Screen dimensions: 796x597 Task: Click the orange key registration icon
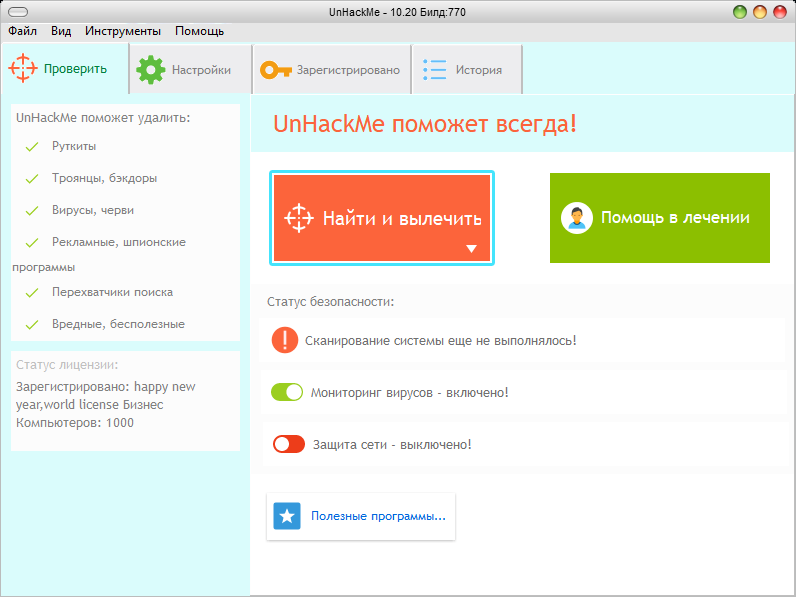point(275,70)
